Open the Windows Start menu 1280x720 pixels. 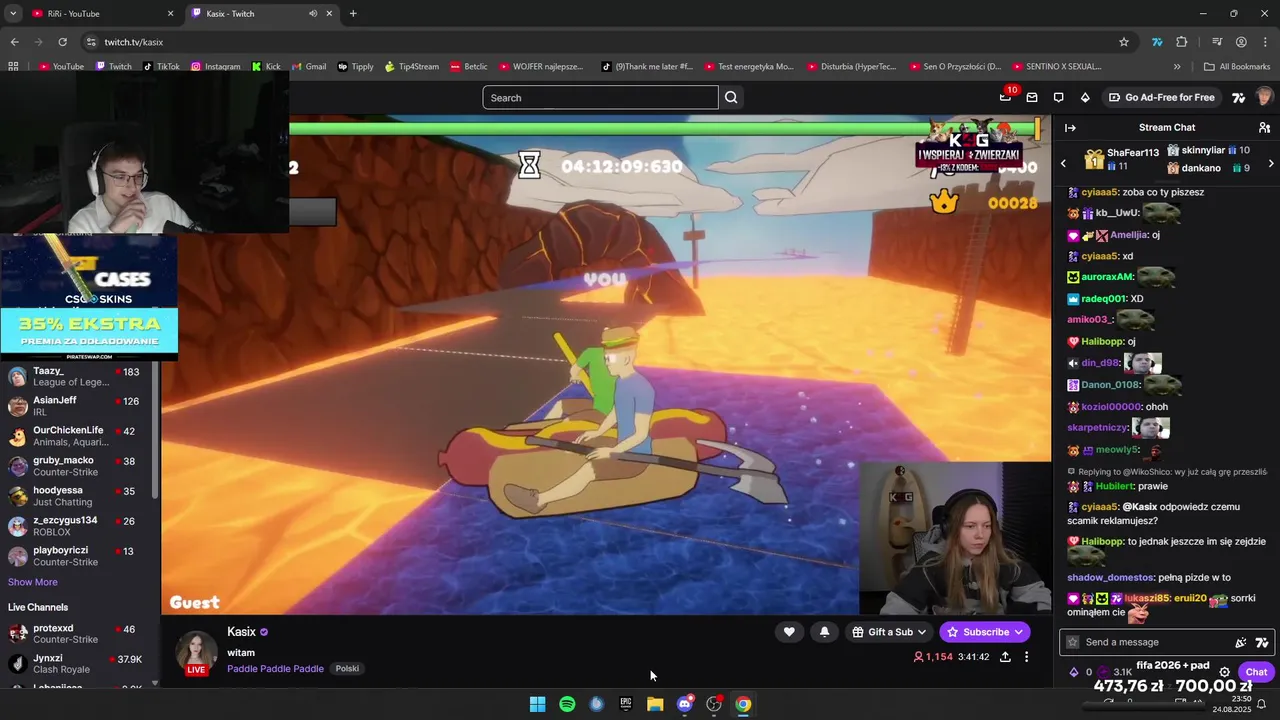[537, 704]
